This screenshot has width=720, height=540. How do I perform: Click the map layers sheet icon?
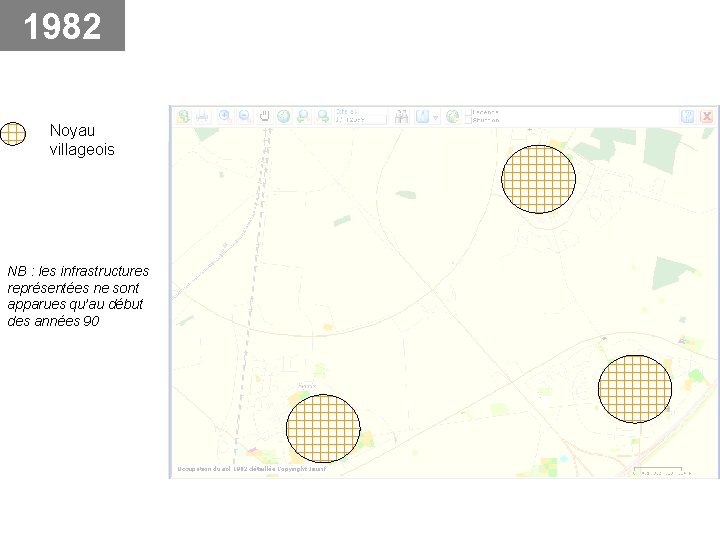422,116
